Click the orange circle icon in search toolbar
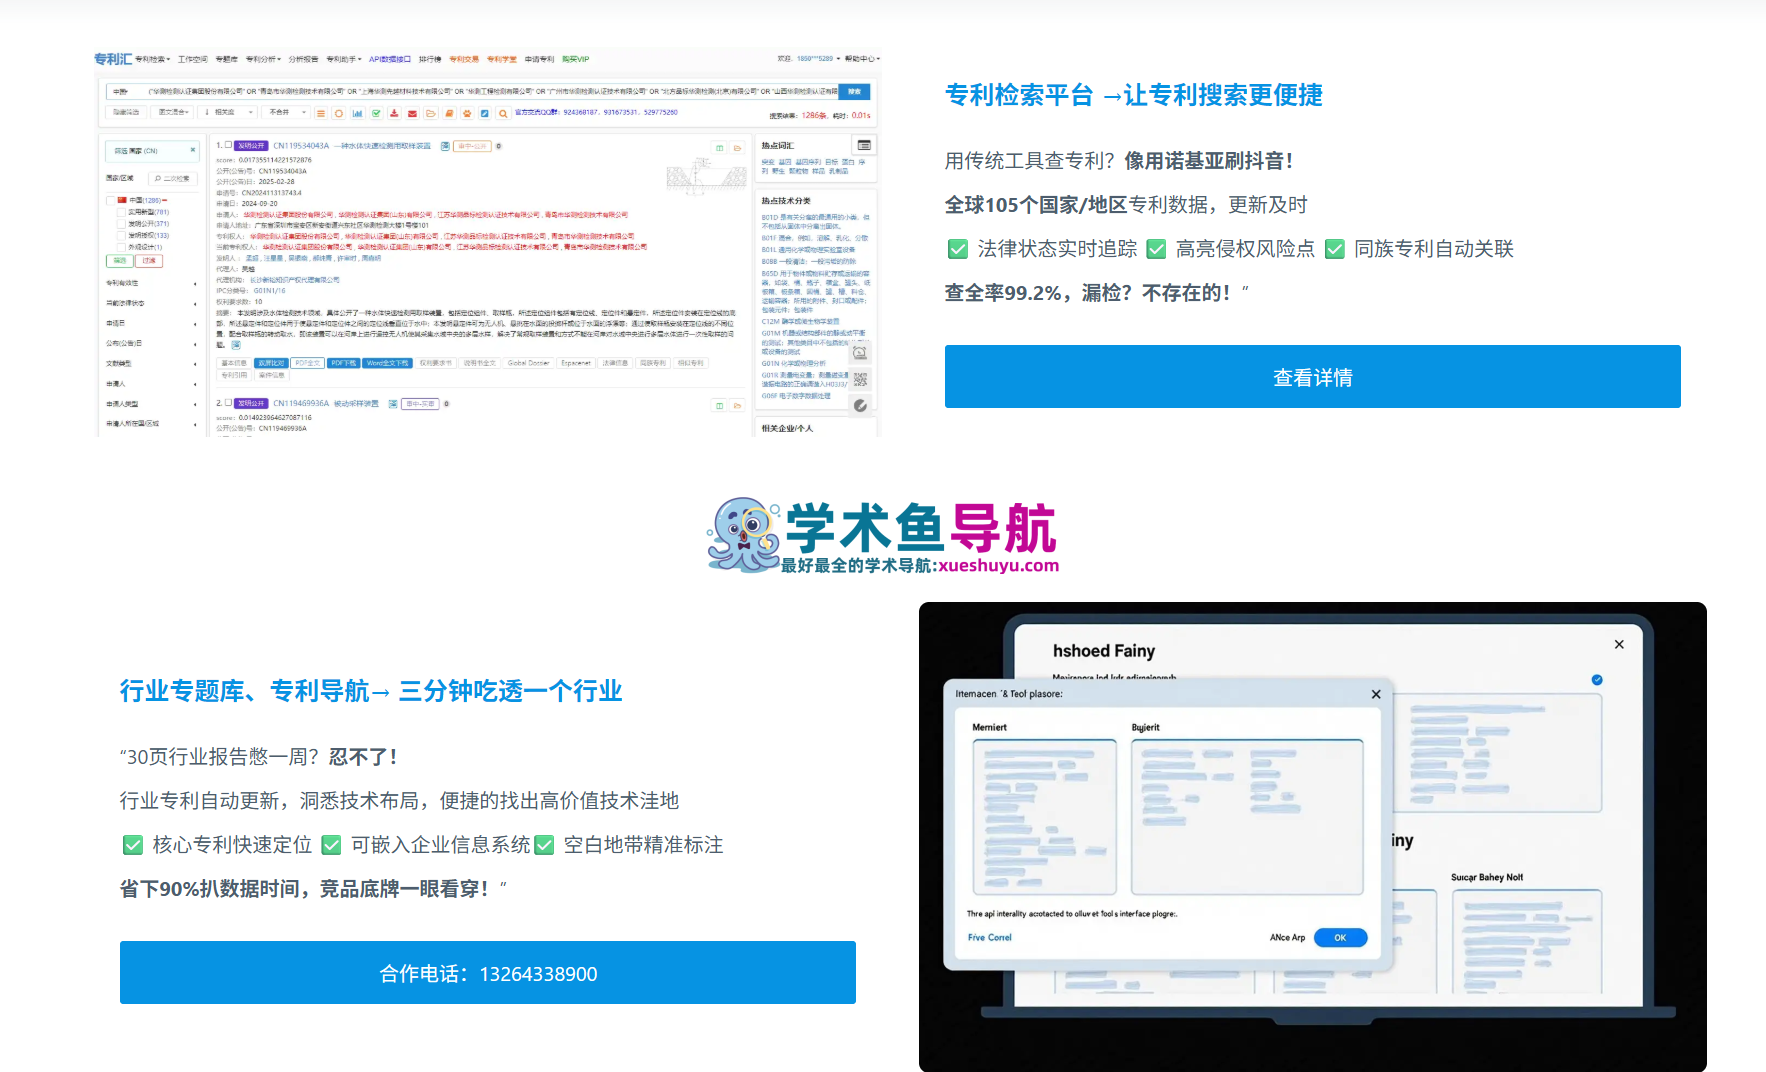 (x=339, y=113)
